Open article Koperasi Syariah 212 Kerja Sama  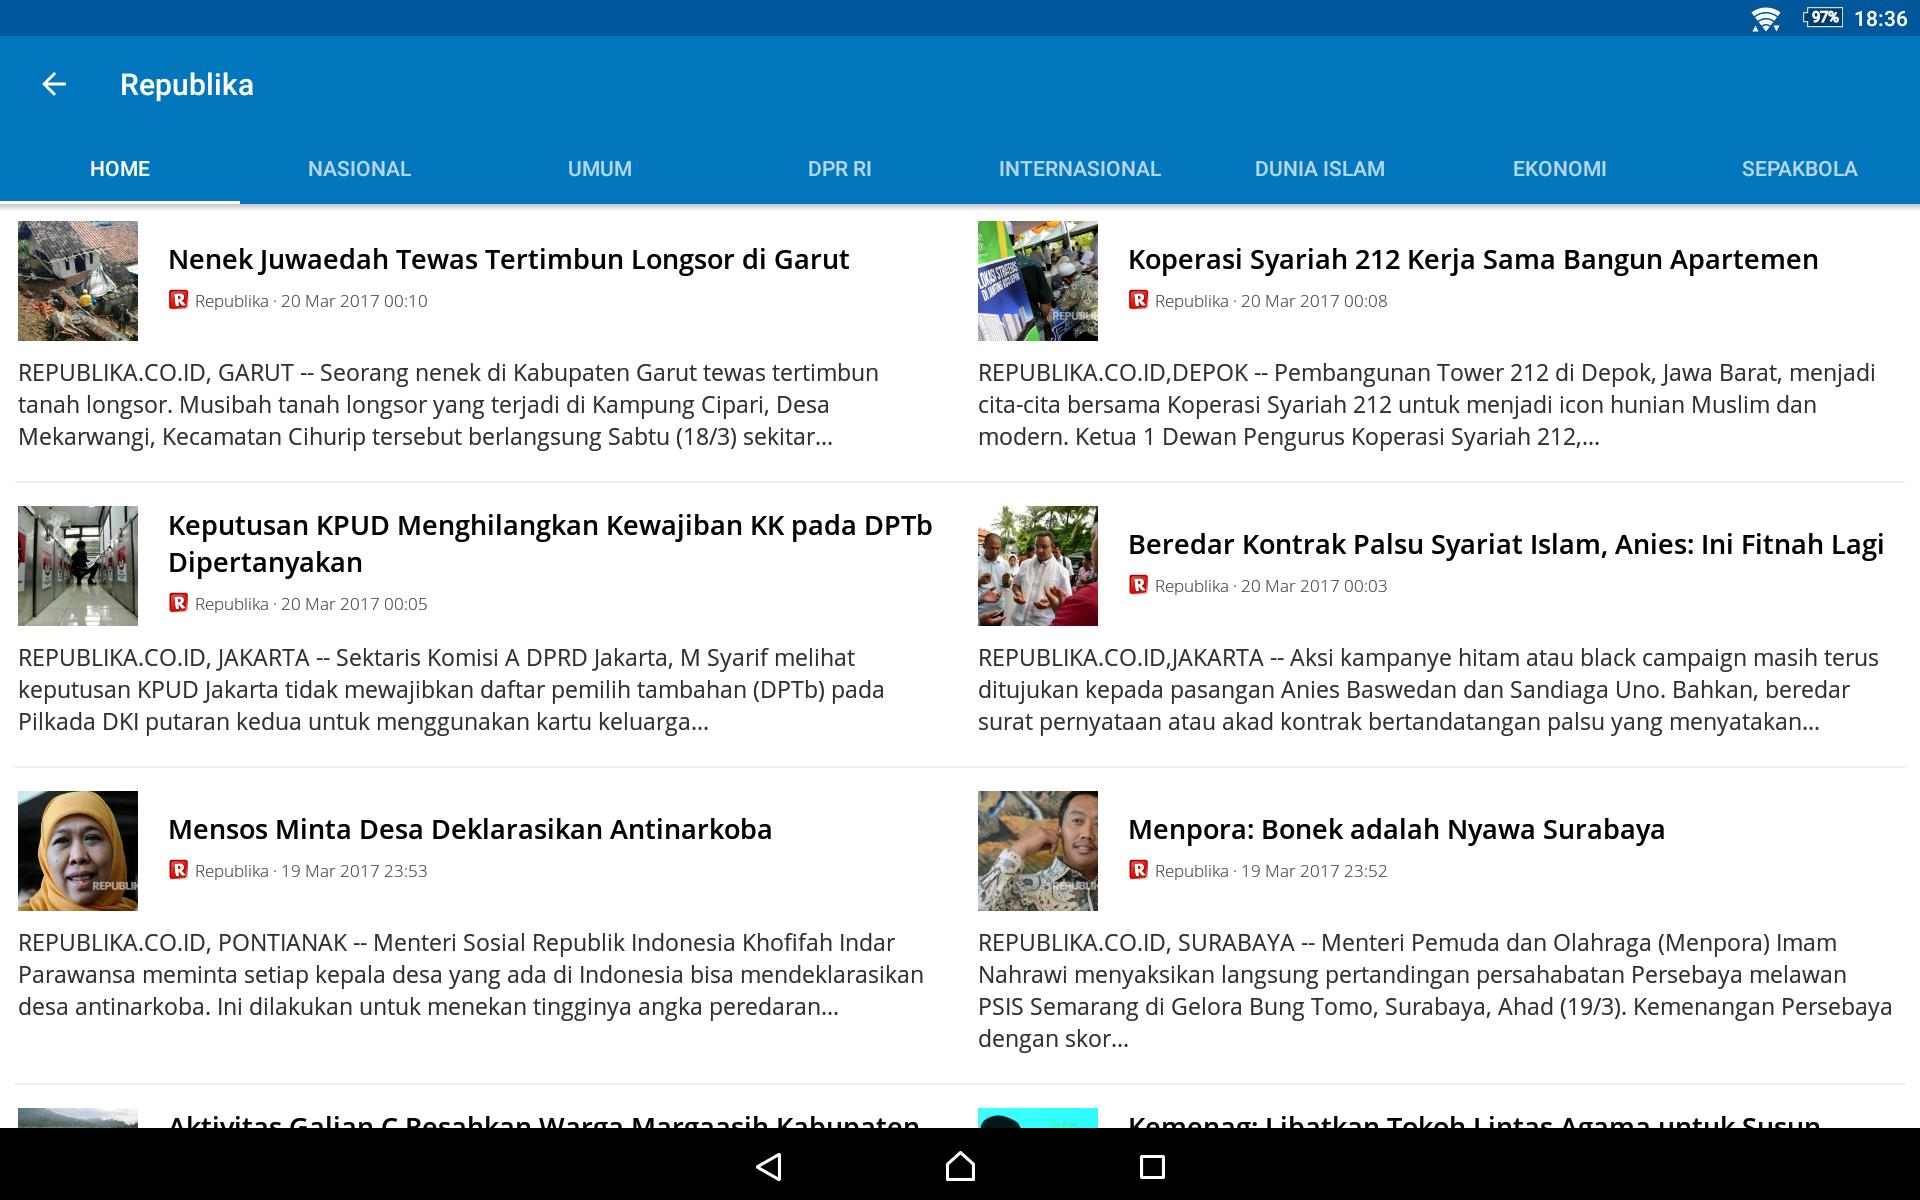tap(1473, 260)
